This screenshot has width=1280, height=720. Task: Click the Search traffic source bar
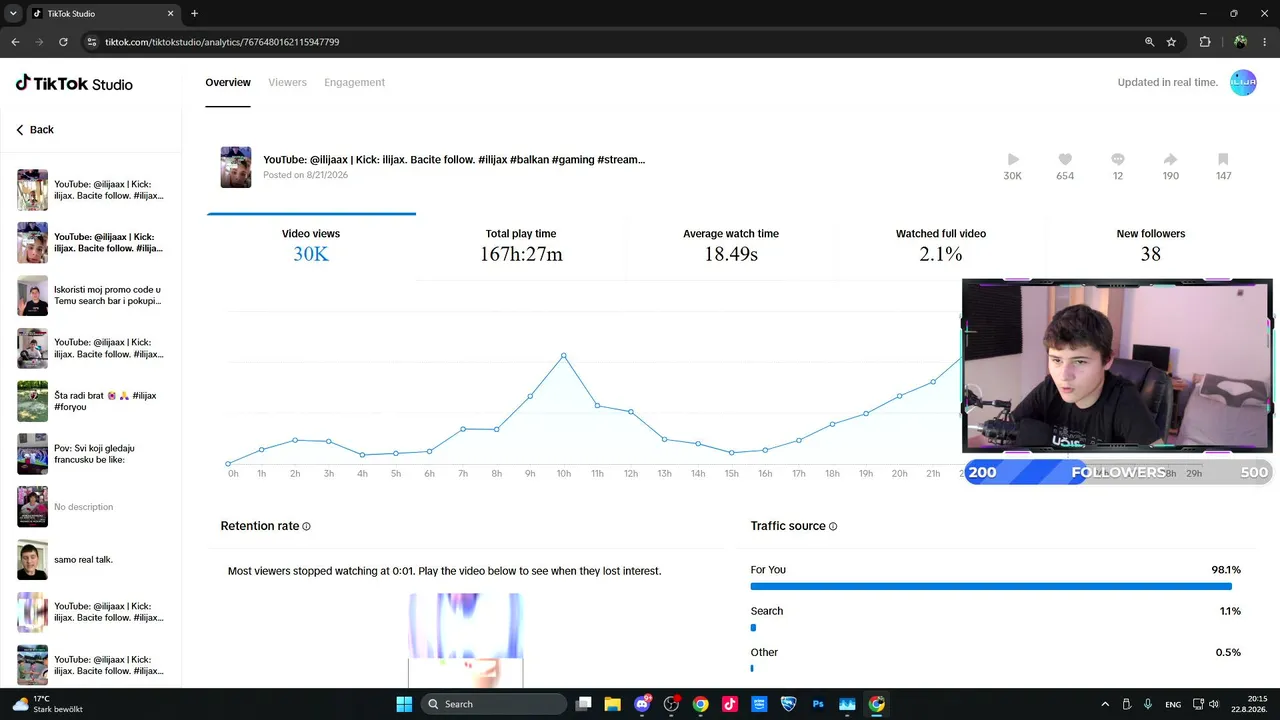pos(753,628)
